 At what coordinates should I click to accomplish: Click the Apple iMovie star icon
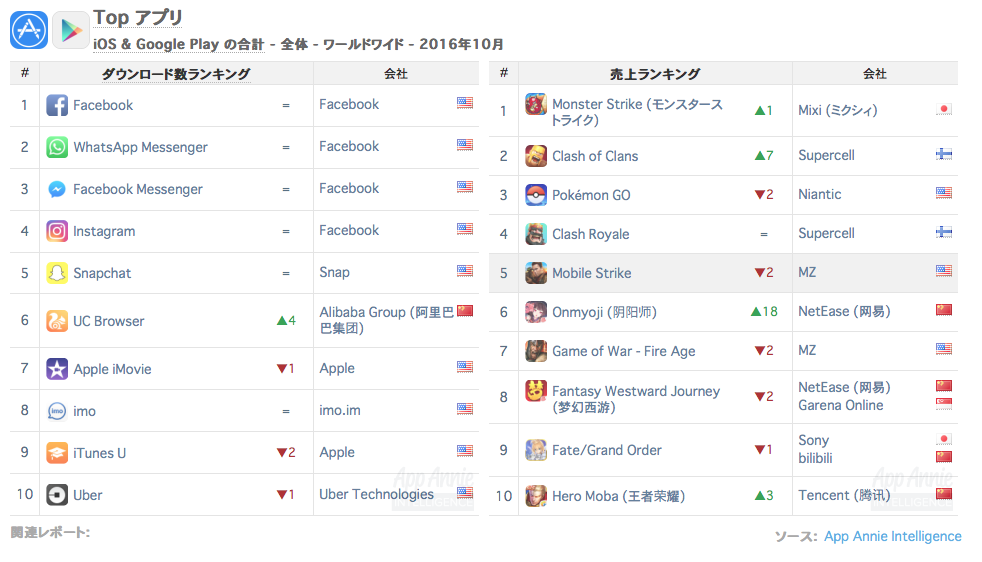pyautogui.click(x=57, y=369)
